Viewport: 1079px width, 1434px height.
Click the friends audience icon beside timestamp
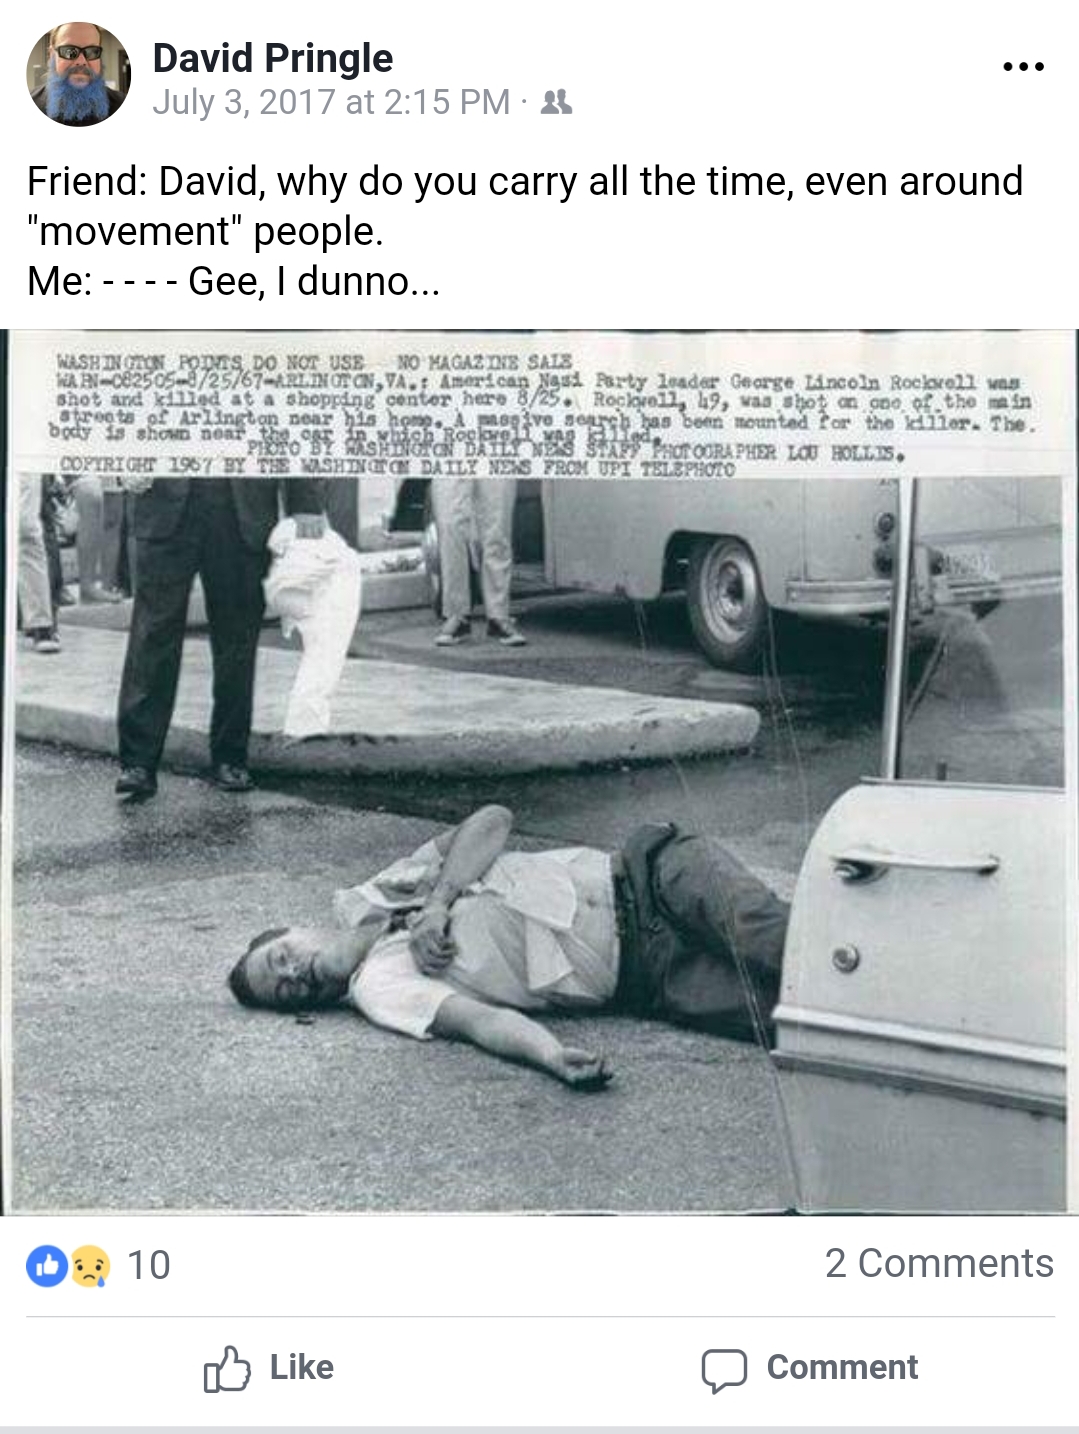coord(556,102)
